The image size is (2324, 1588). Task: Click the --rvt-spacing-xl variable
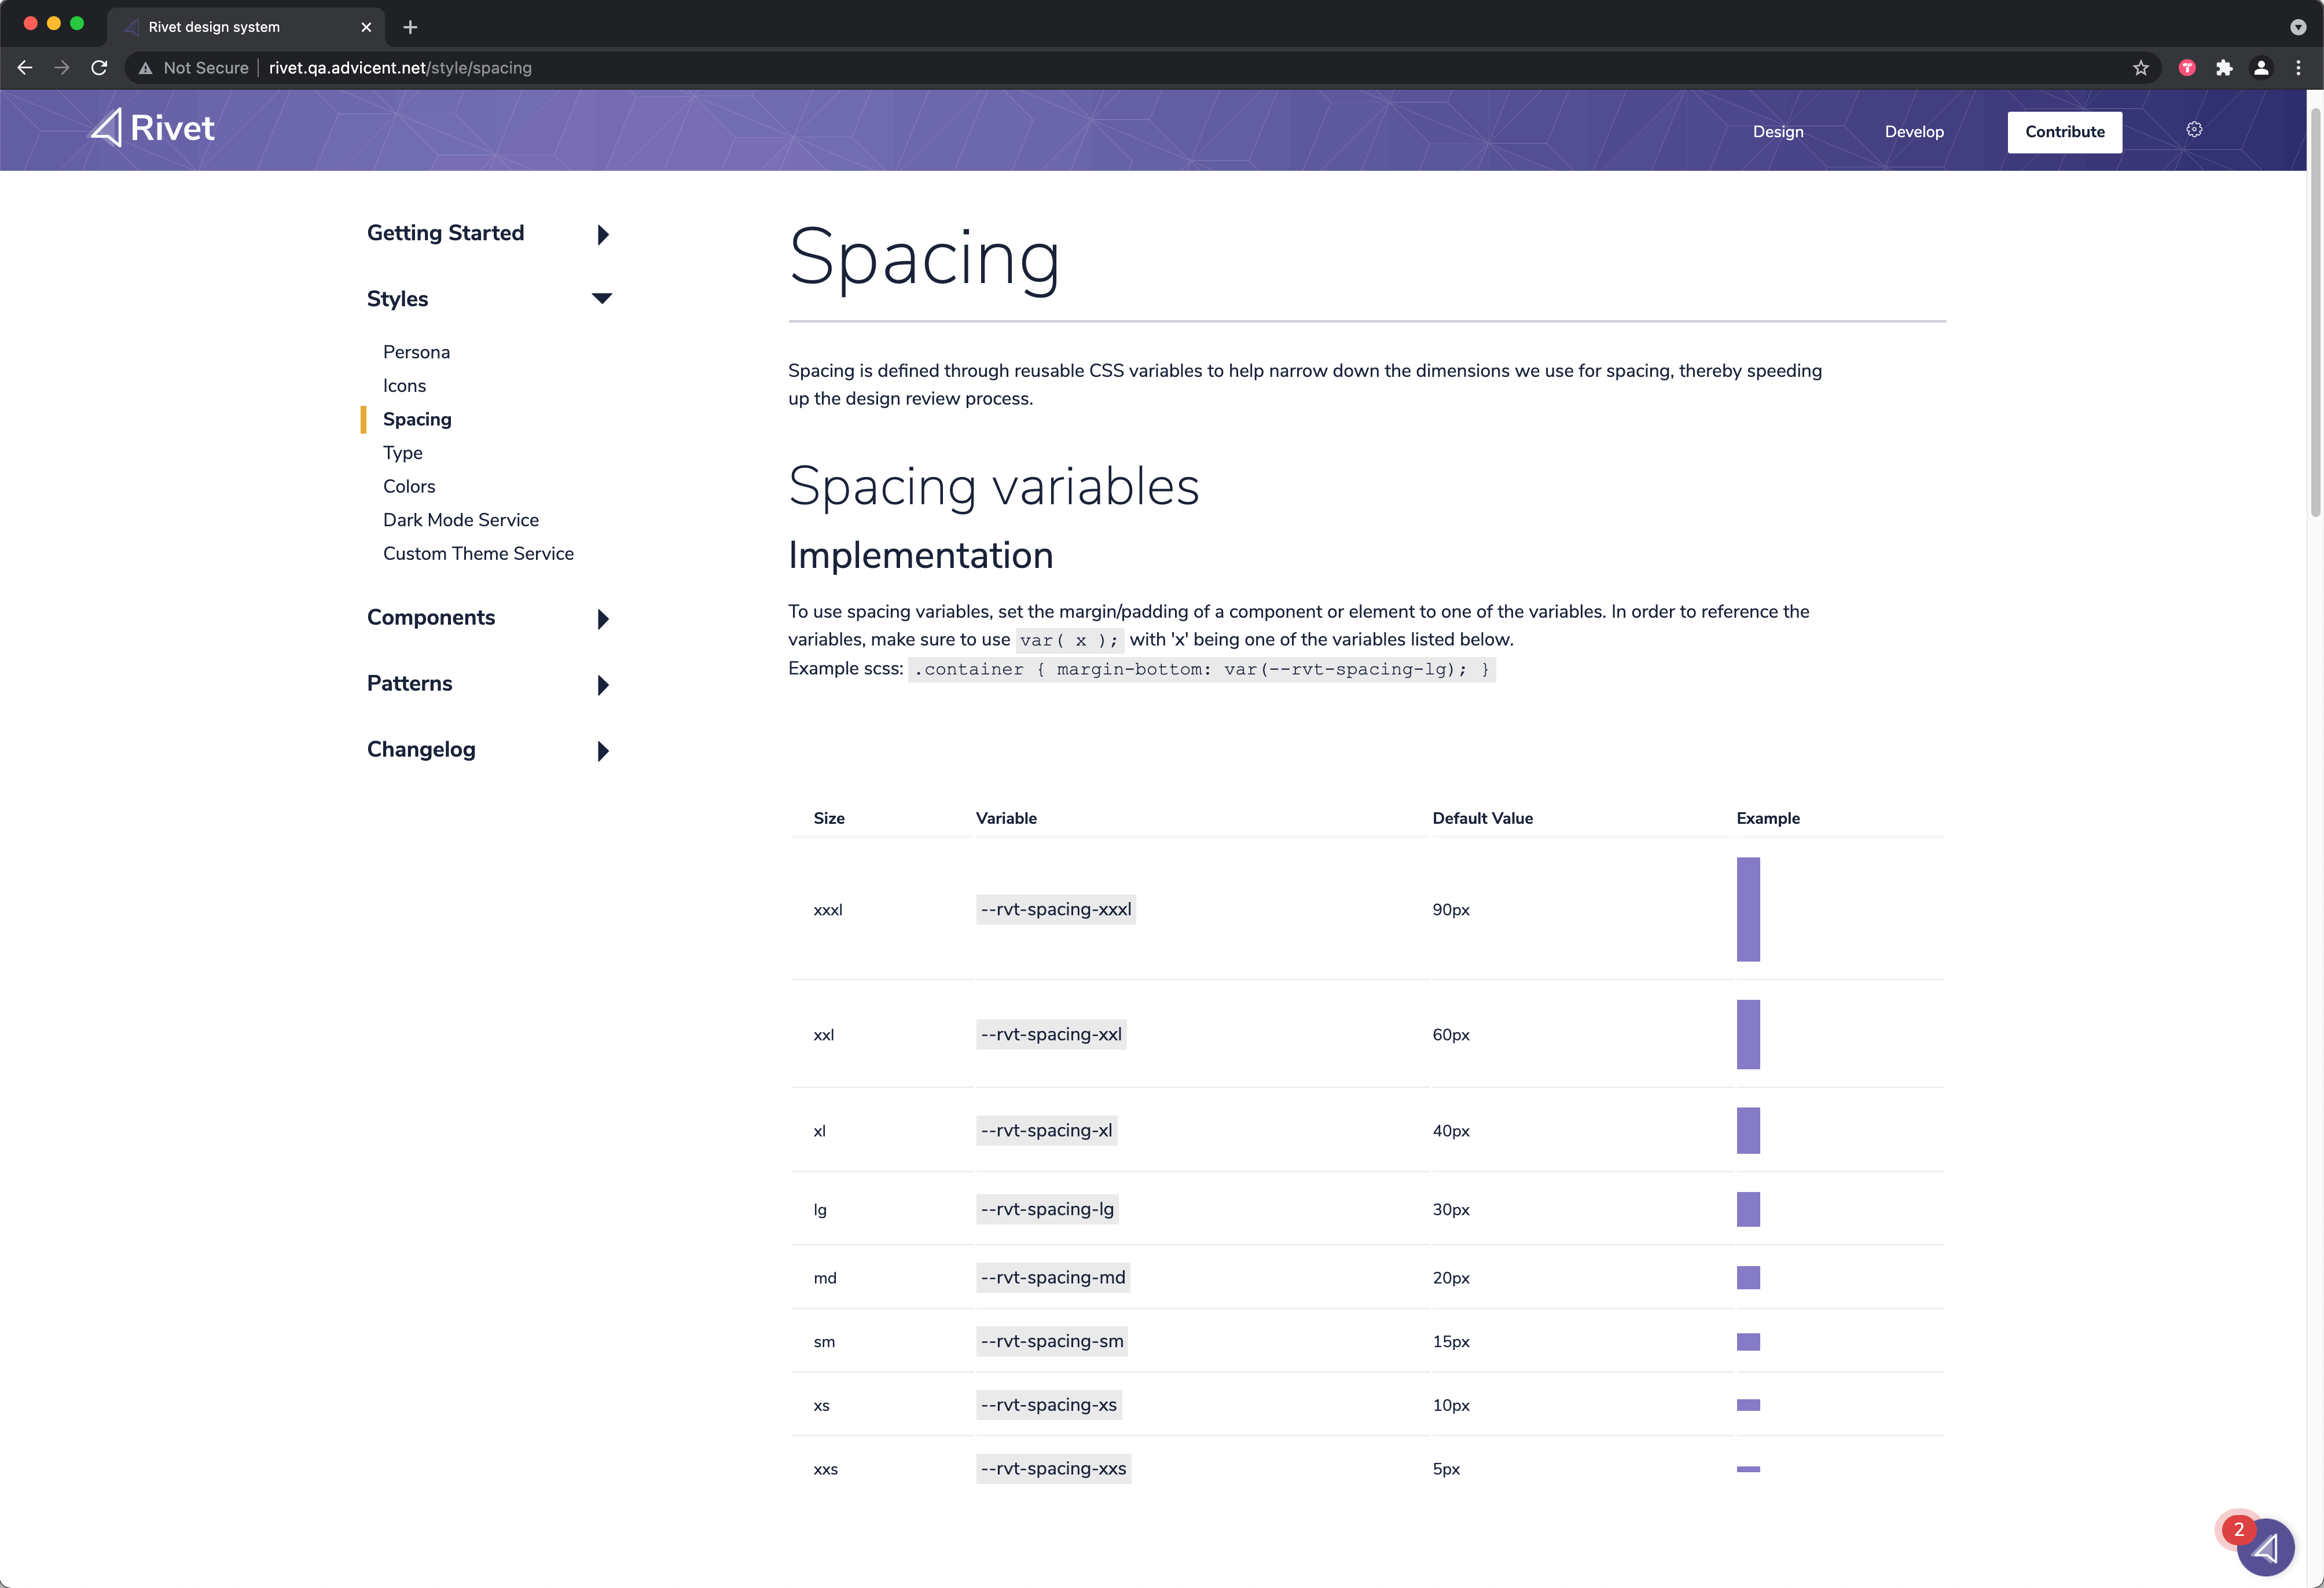[x=1046, y=1130]
